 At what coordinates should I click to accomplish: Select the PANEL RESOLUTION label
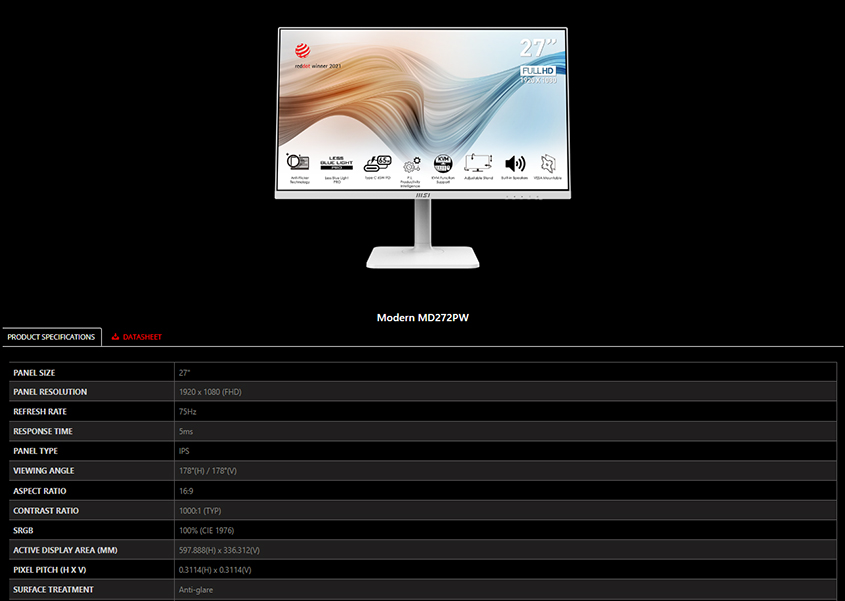(x=50, y=392)
